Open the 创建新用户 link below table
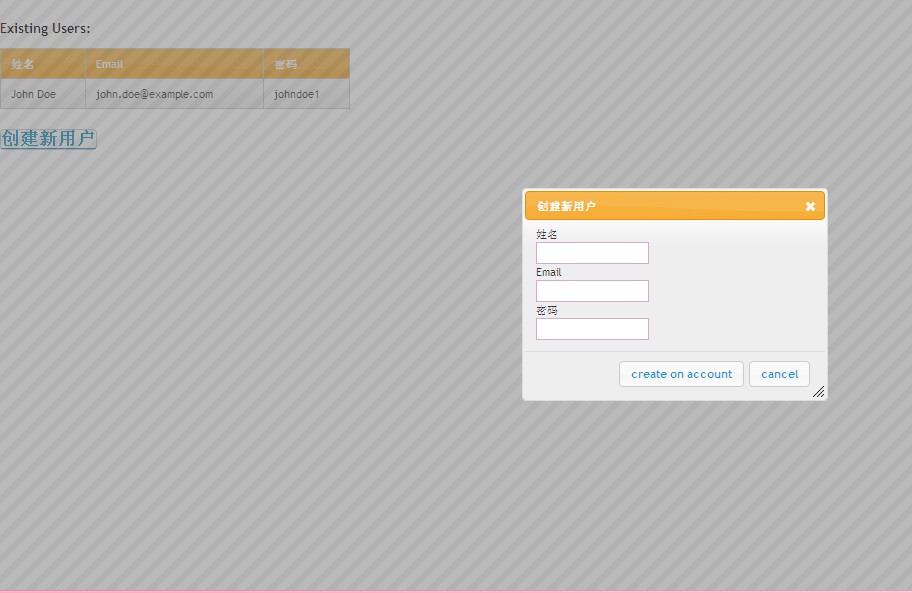Image resolution: width=912 pixels, height=593 pixels. tap(48, 138)
